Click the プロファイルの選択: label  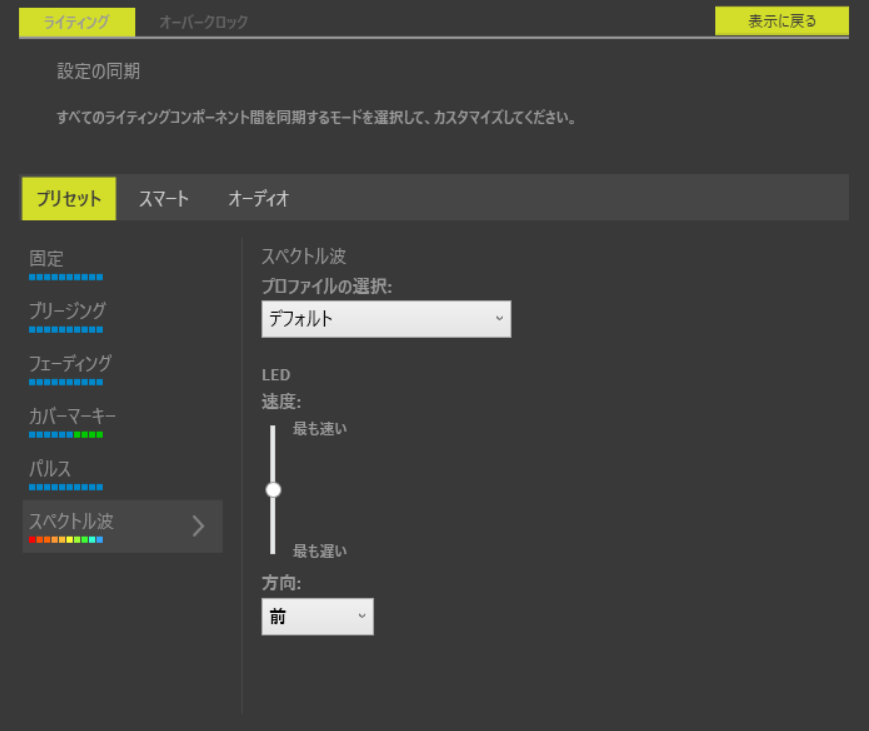click(327, 287)
